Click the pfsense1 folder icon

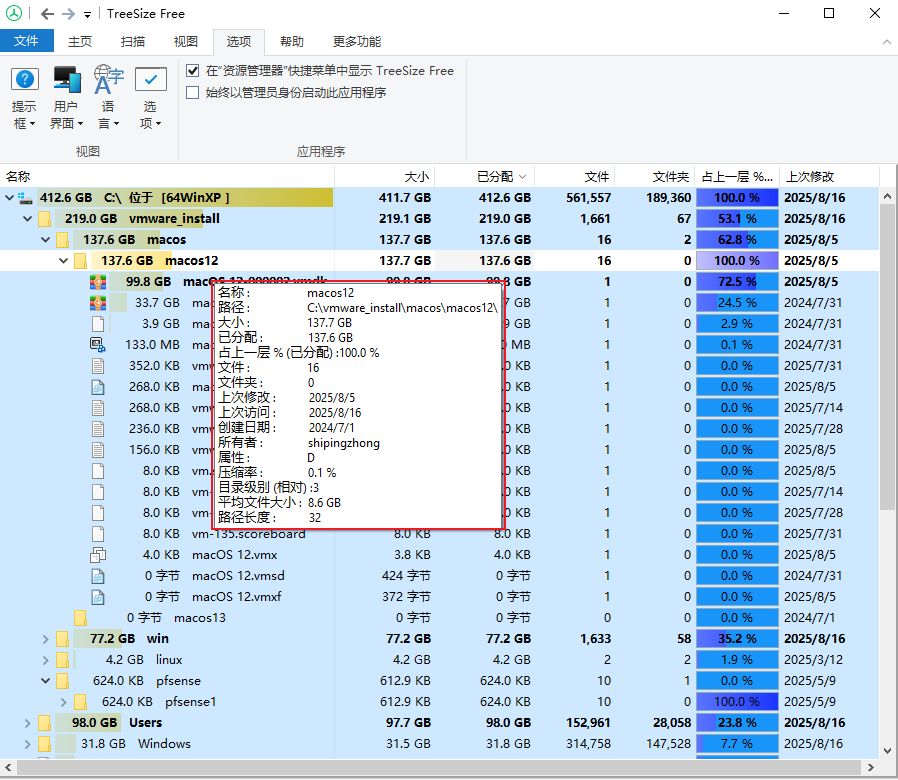81,702
